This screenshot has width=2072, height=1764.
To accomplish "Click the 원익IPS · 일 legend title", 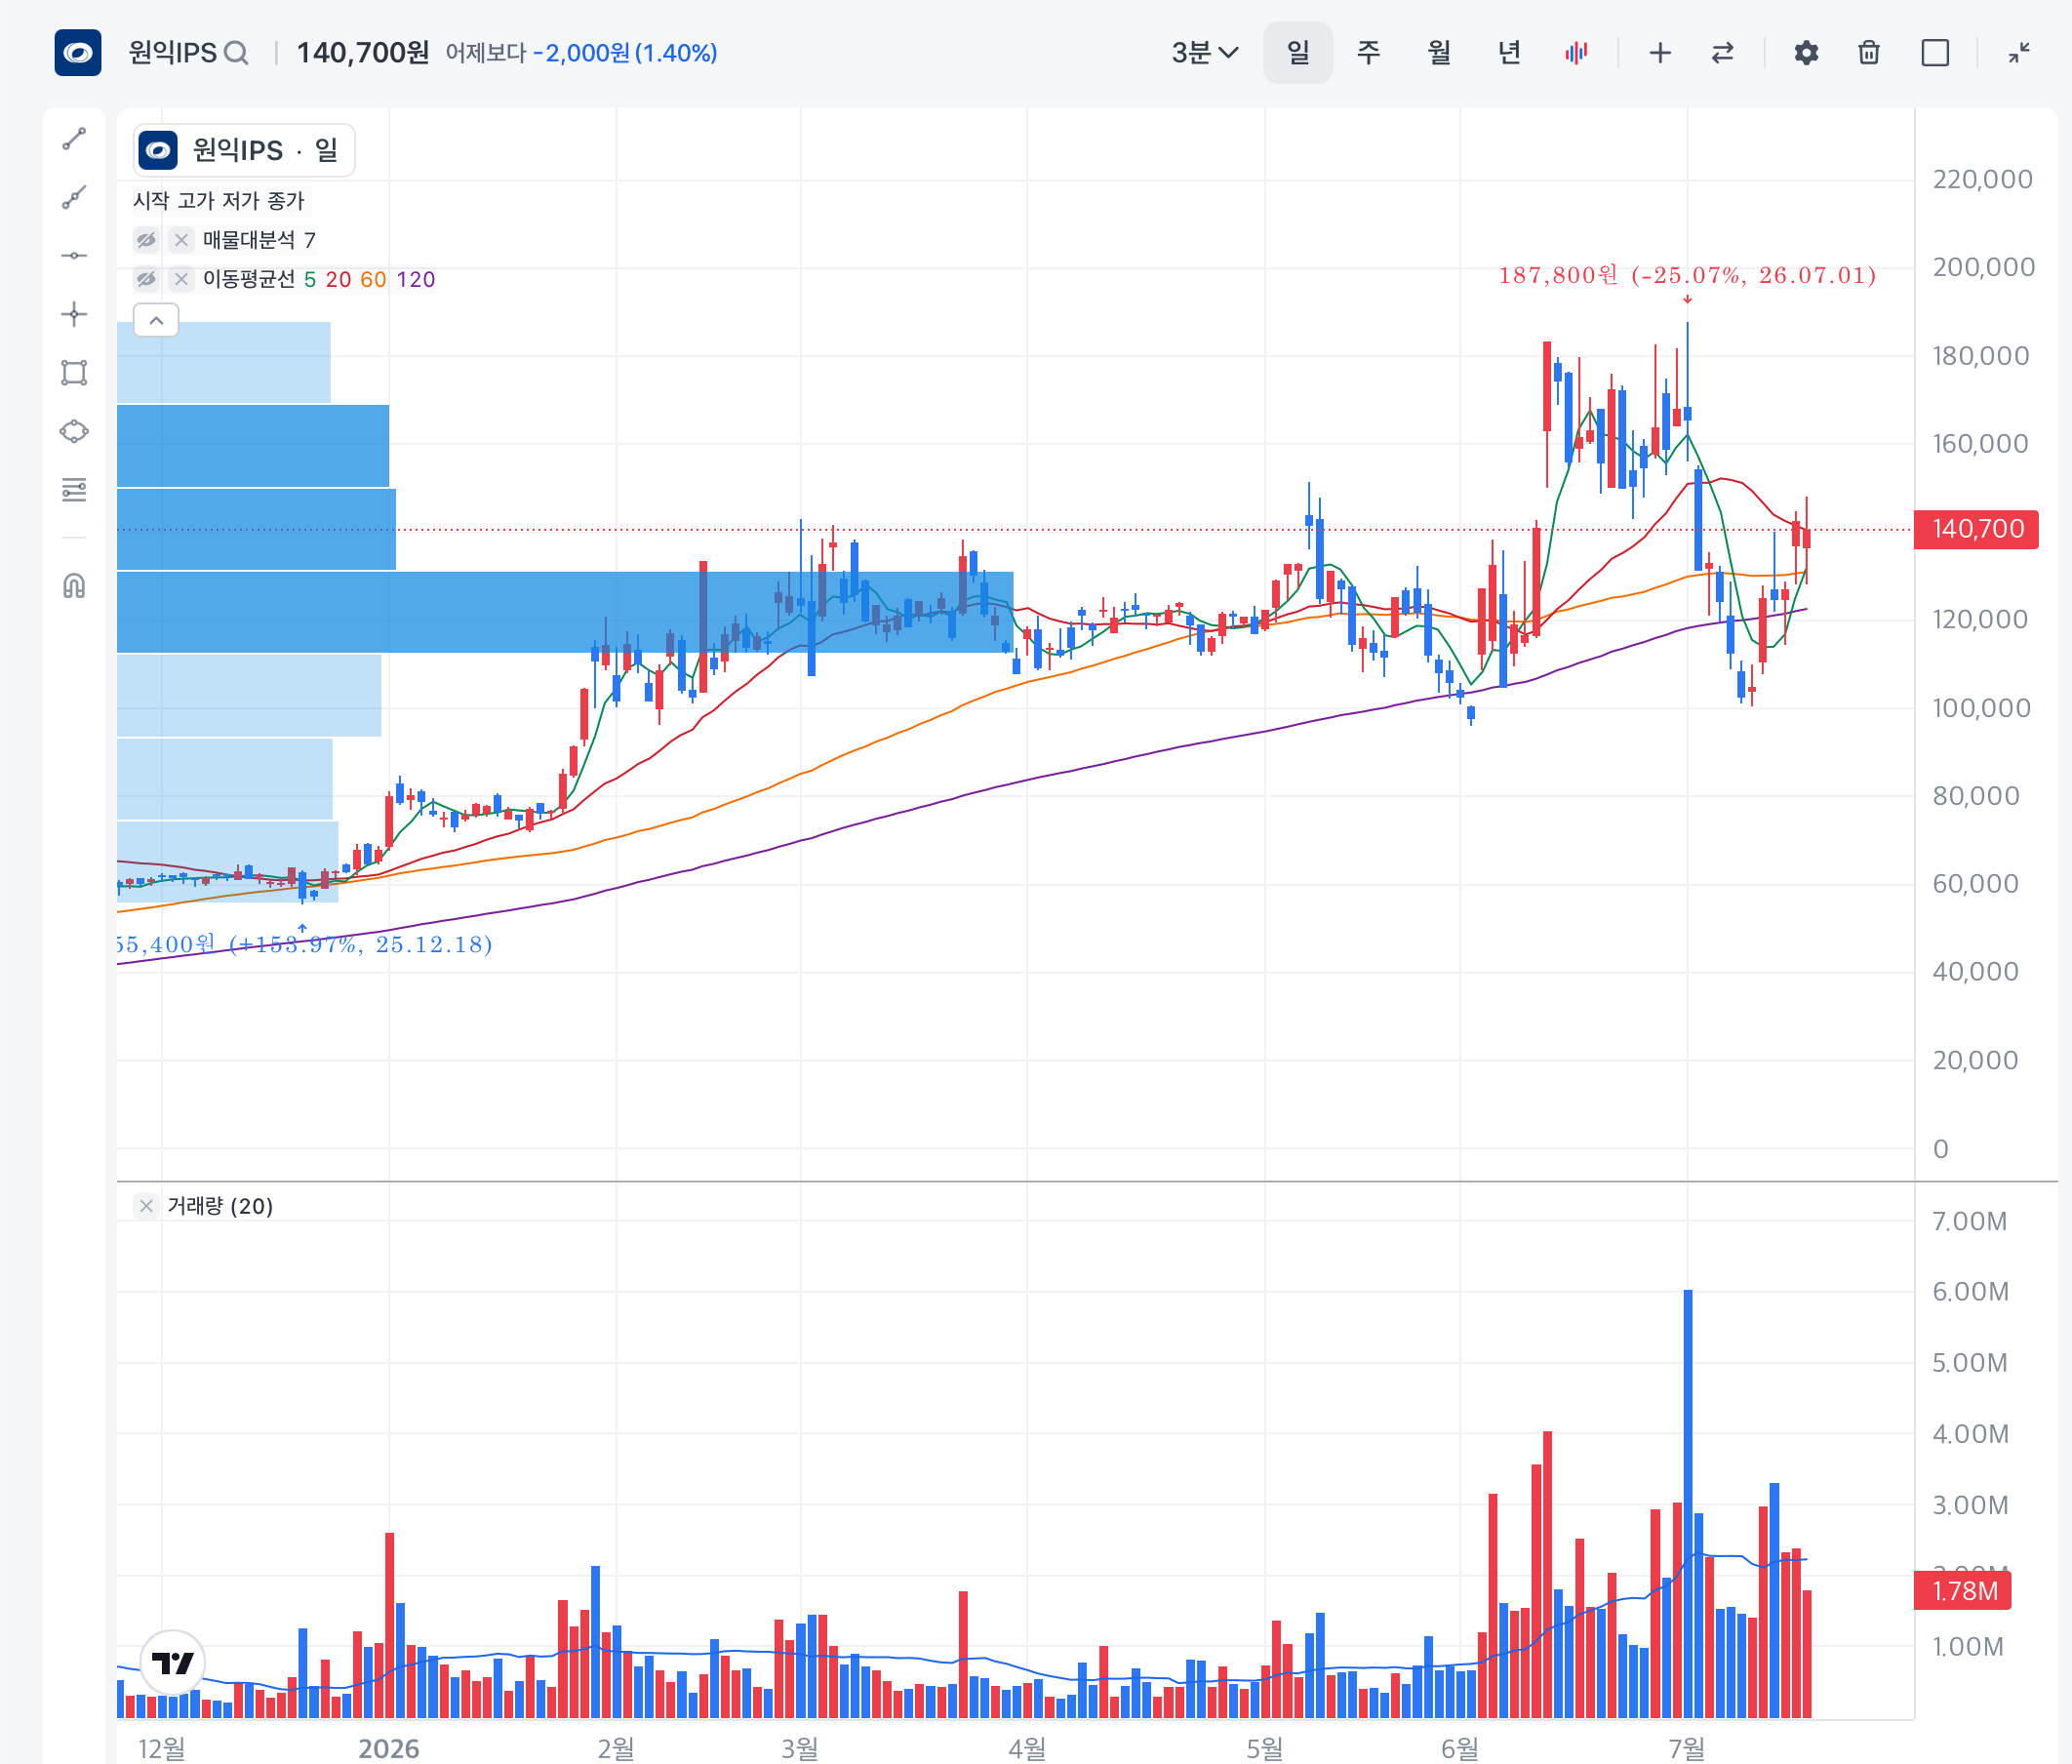I will pos(265,150).
